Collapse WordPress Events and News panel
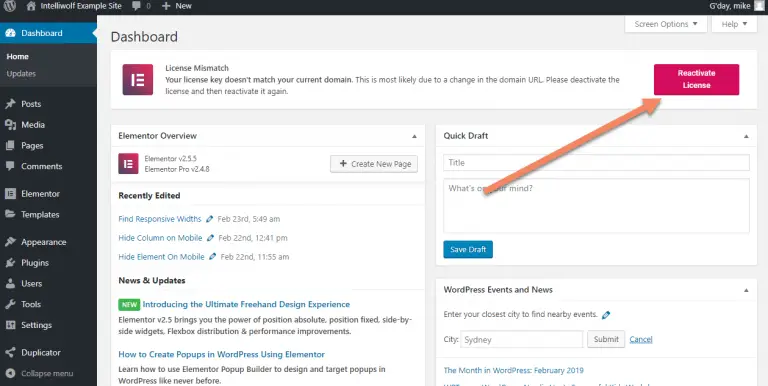The width and height of the screenshot is (768, 386). [746, 290]
